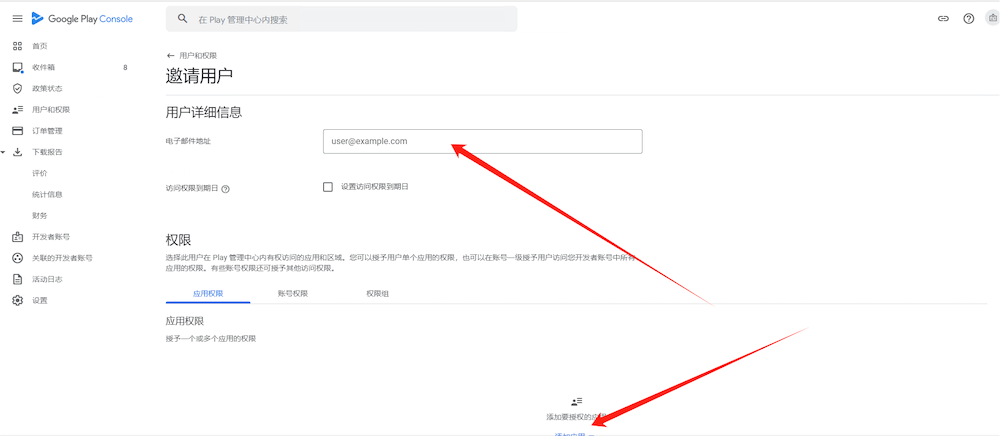Screen dimensions: 1000x436
Task: Click the copy link icon in header
Action: coord(943,19)
